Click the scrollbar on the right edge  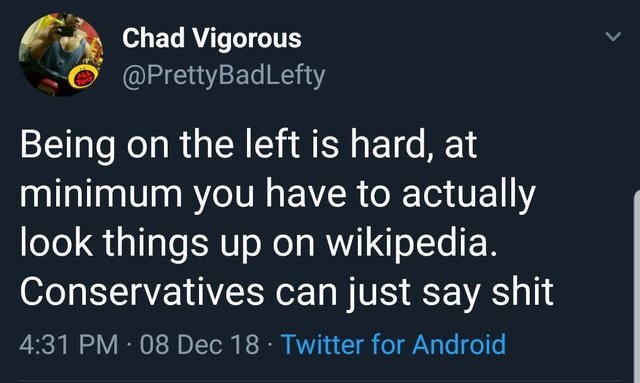click(637, 286)
